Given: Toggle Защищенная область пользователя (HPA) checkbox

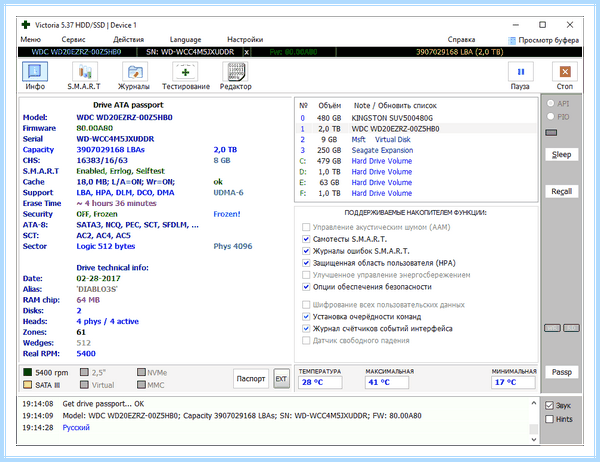Looking at the screenshot, I should click(x=306, y=263).
